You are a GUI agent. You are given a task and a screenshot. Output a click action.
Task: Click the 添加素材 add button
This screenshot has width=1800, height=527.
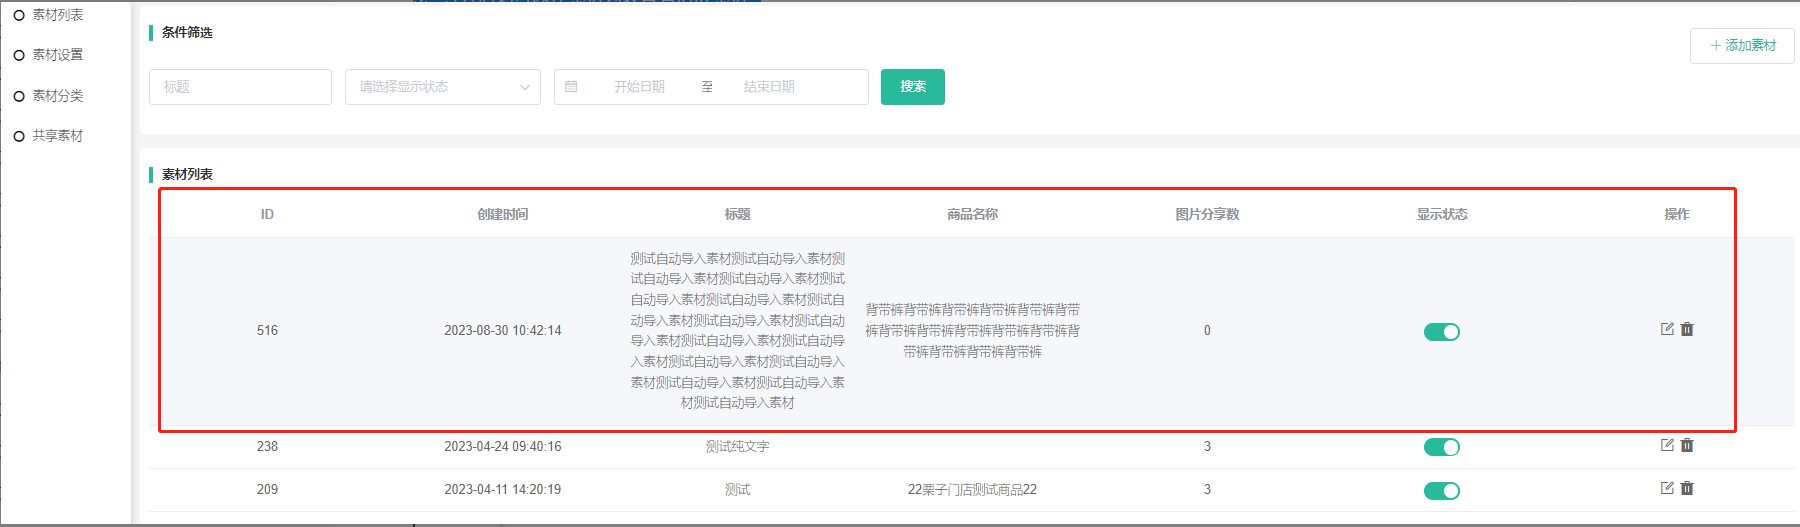(x=1742, y=46)
